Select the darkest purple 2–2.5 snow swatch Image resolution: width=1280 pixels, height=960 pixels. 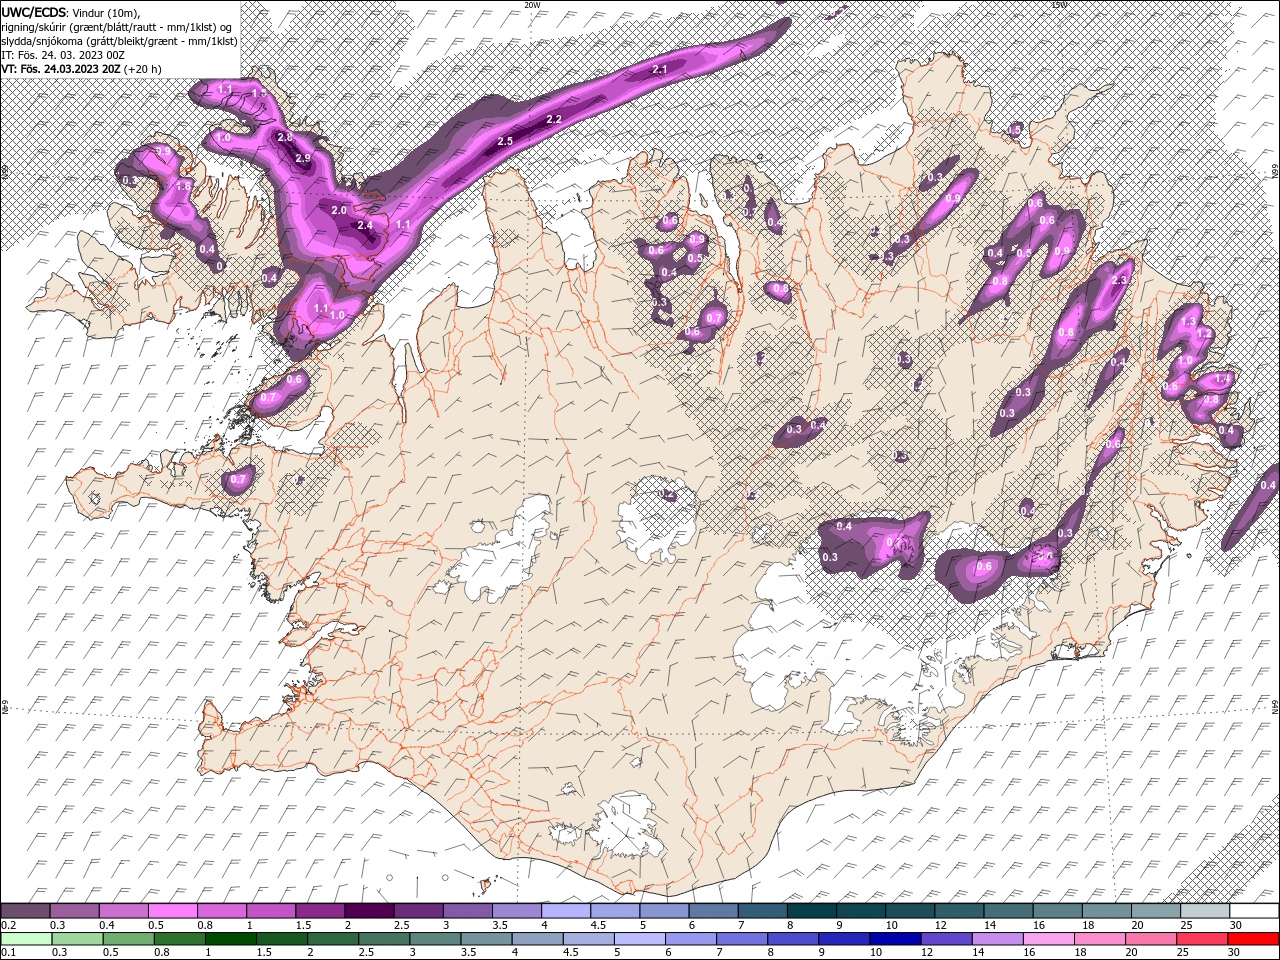(369, 911)
